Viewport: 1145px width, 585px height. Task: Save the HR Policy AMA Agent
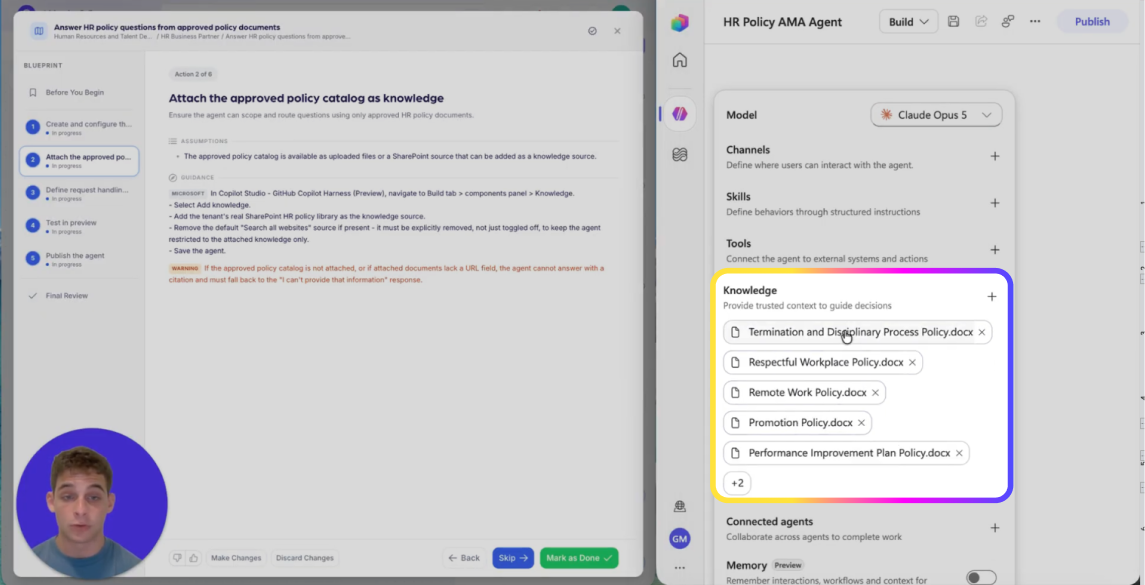[953, 21]
